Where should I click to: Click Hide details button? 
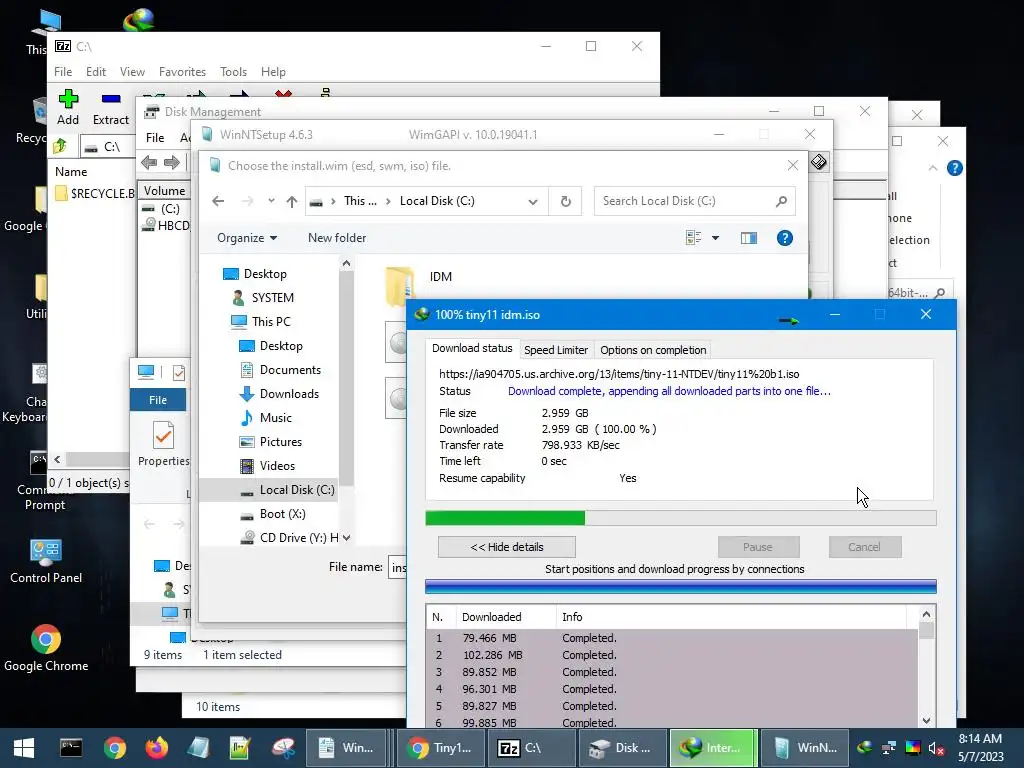click(x=507, y=547)
